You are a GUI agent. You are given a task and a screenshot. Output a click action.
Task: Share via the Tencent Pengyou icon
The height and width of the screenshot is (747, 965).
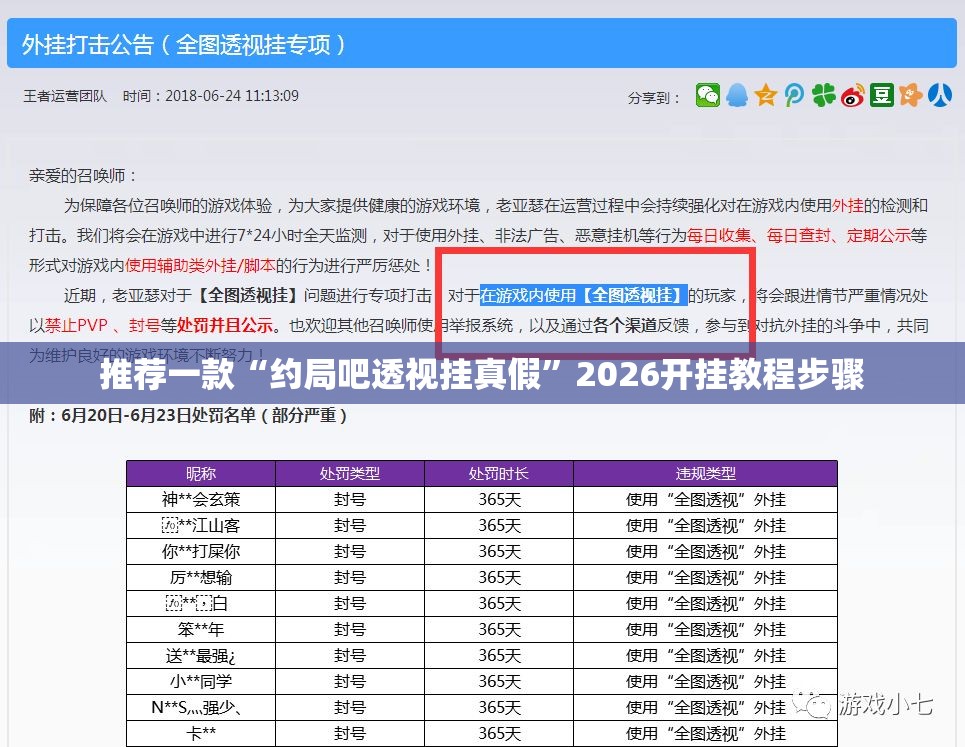tap(795, 95)
